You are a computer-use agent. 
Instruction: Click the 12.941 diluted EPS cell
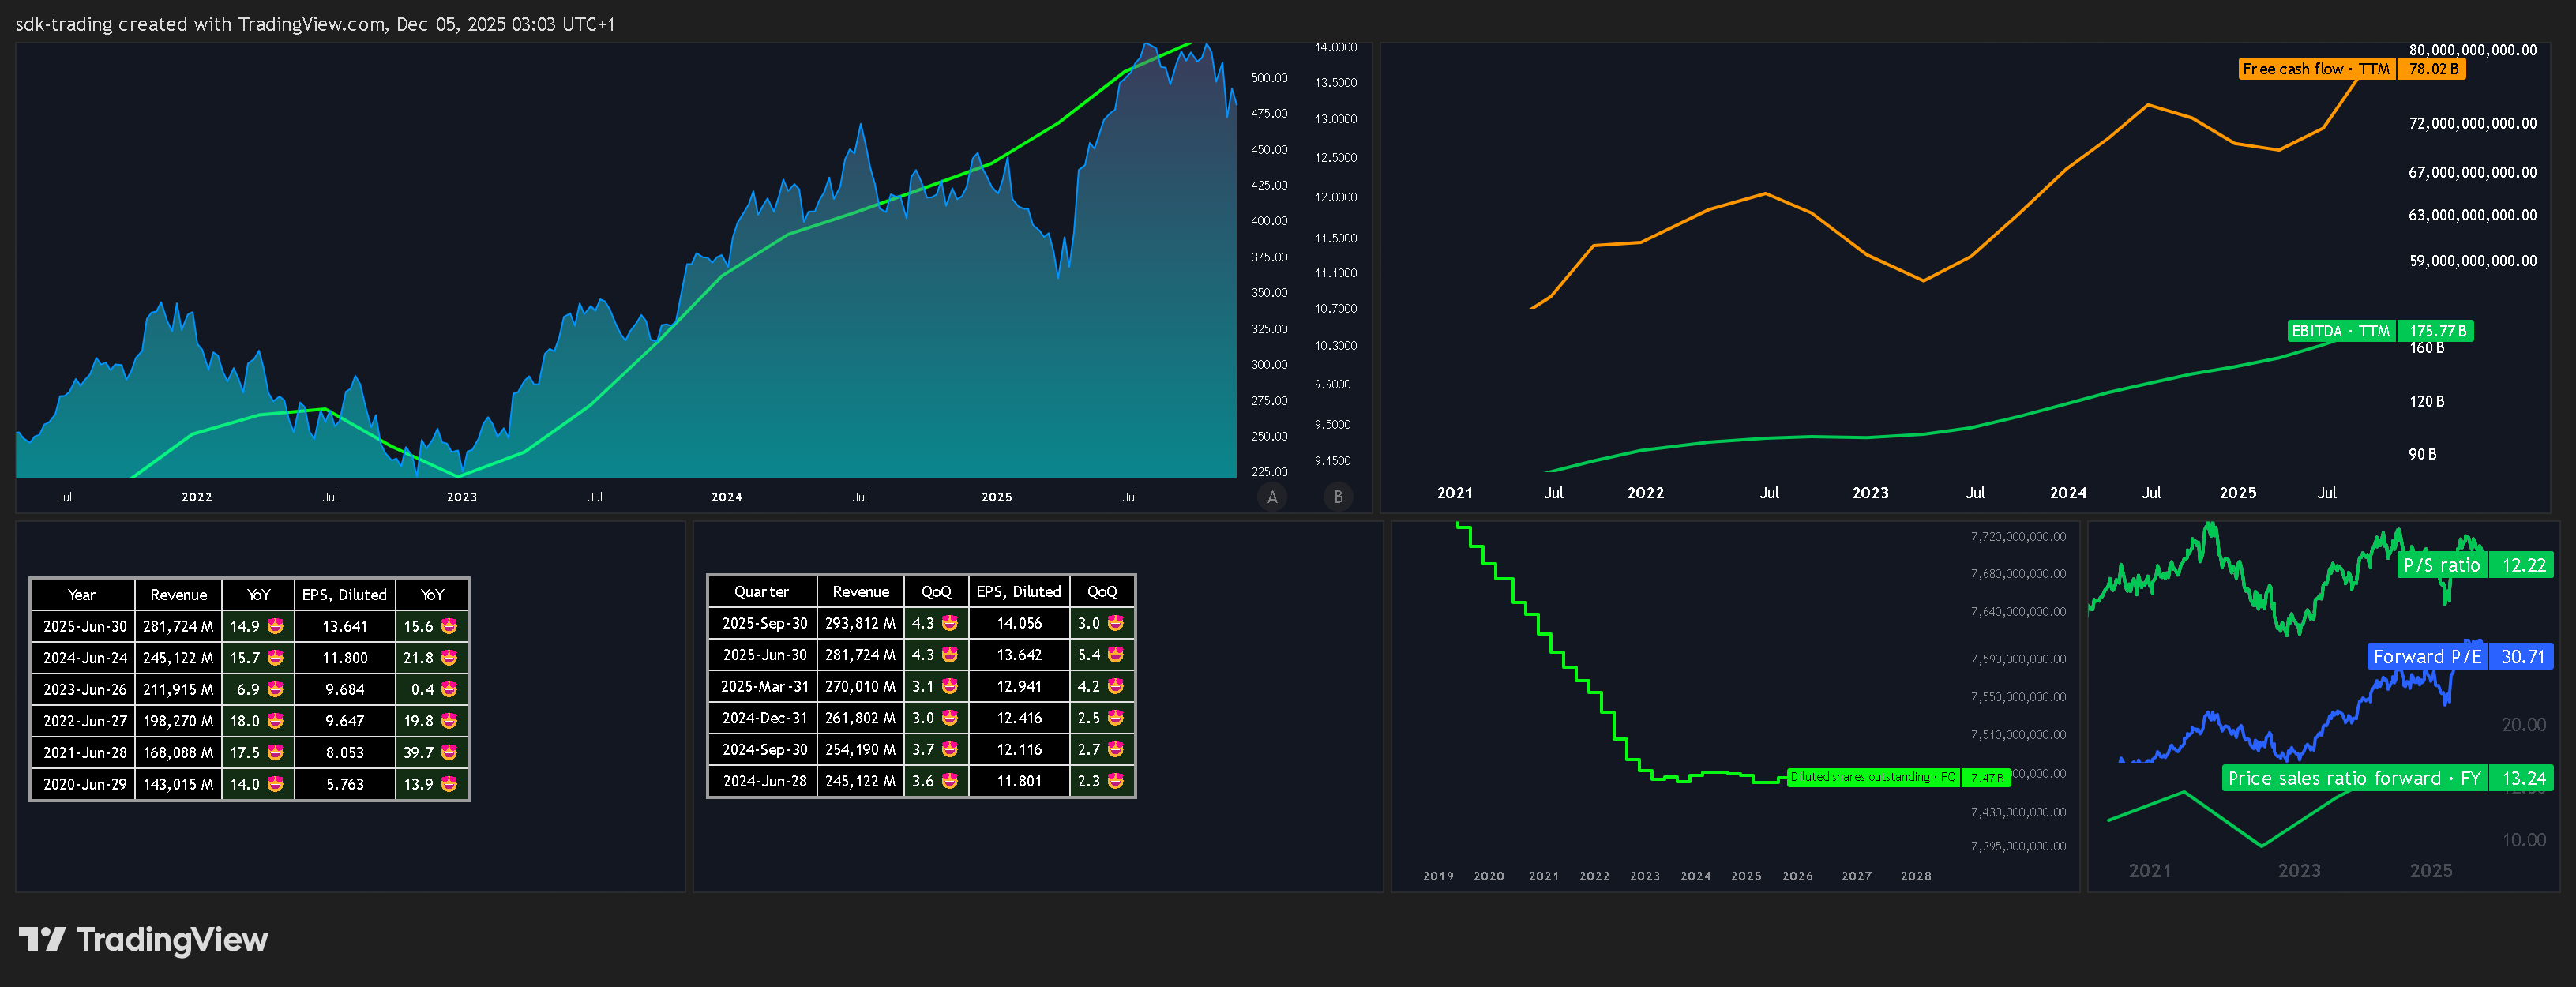click(1019, 686)
